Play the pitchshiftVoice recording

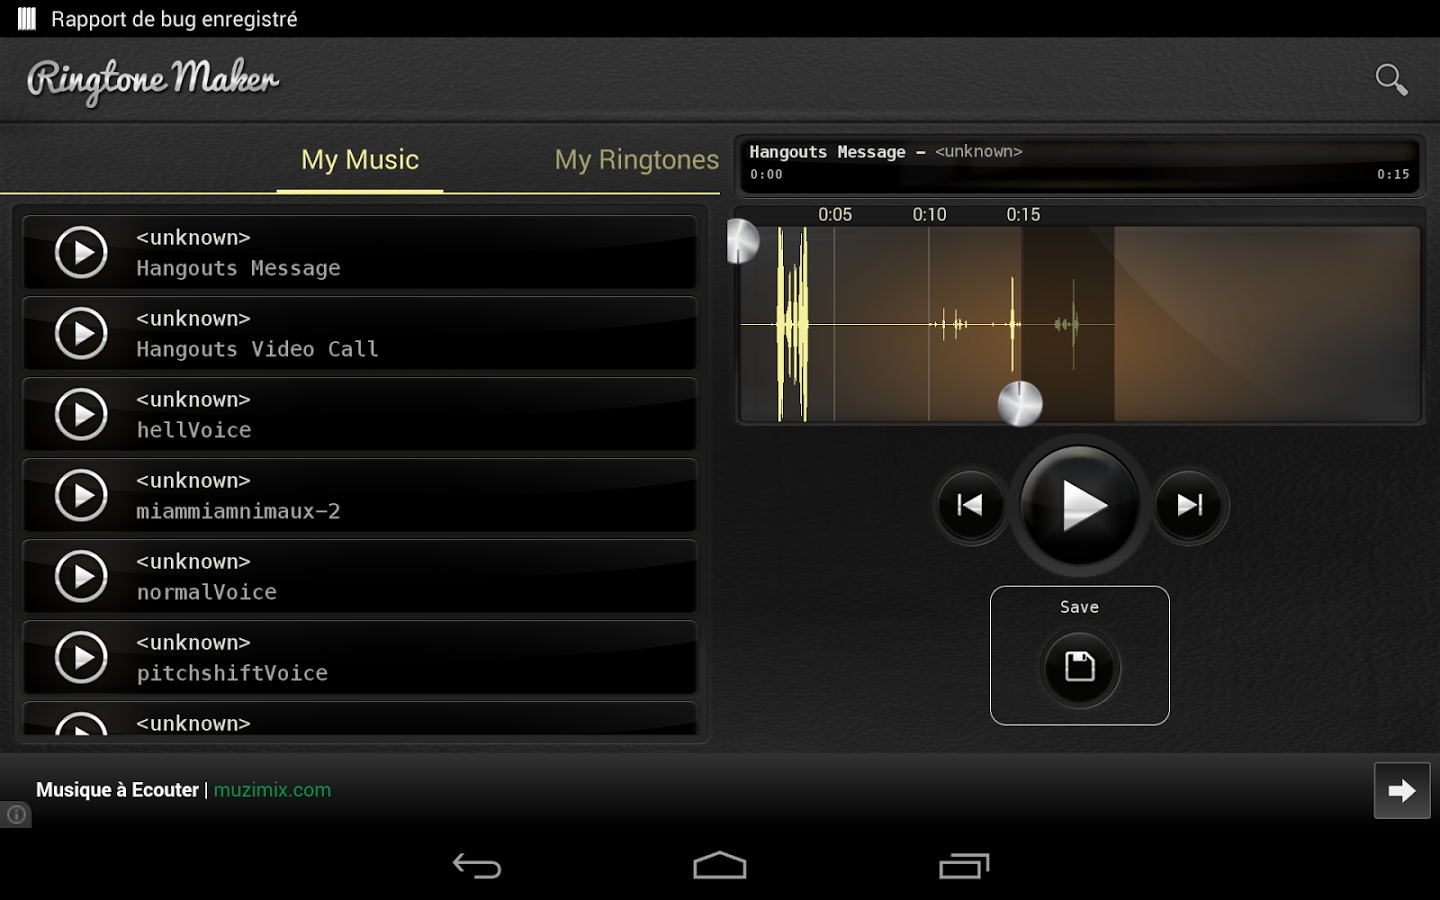81,657
